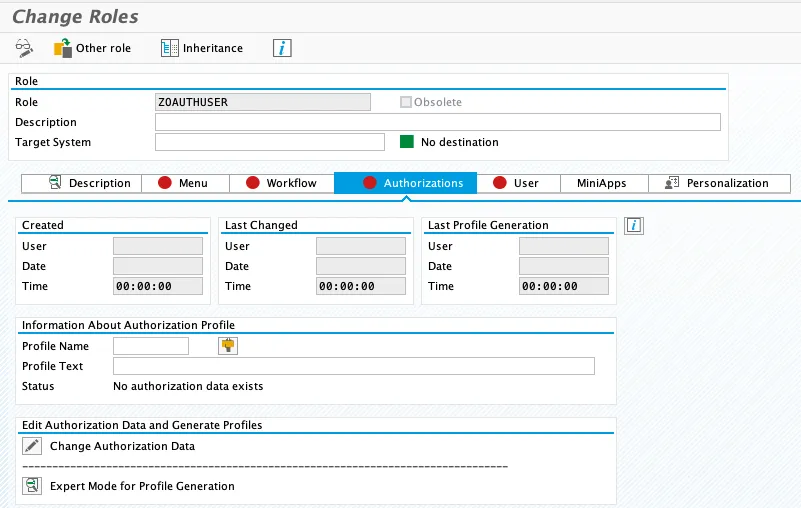Select the Workflow tab
801x508 pixels.
[x=281, y=183]
